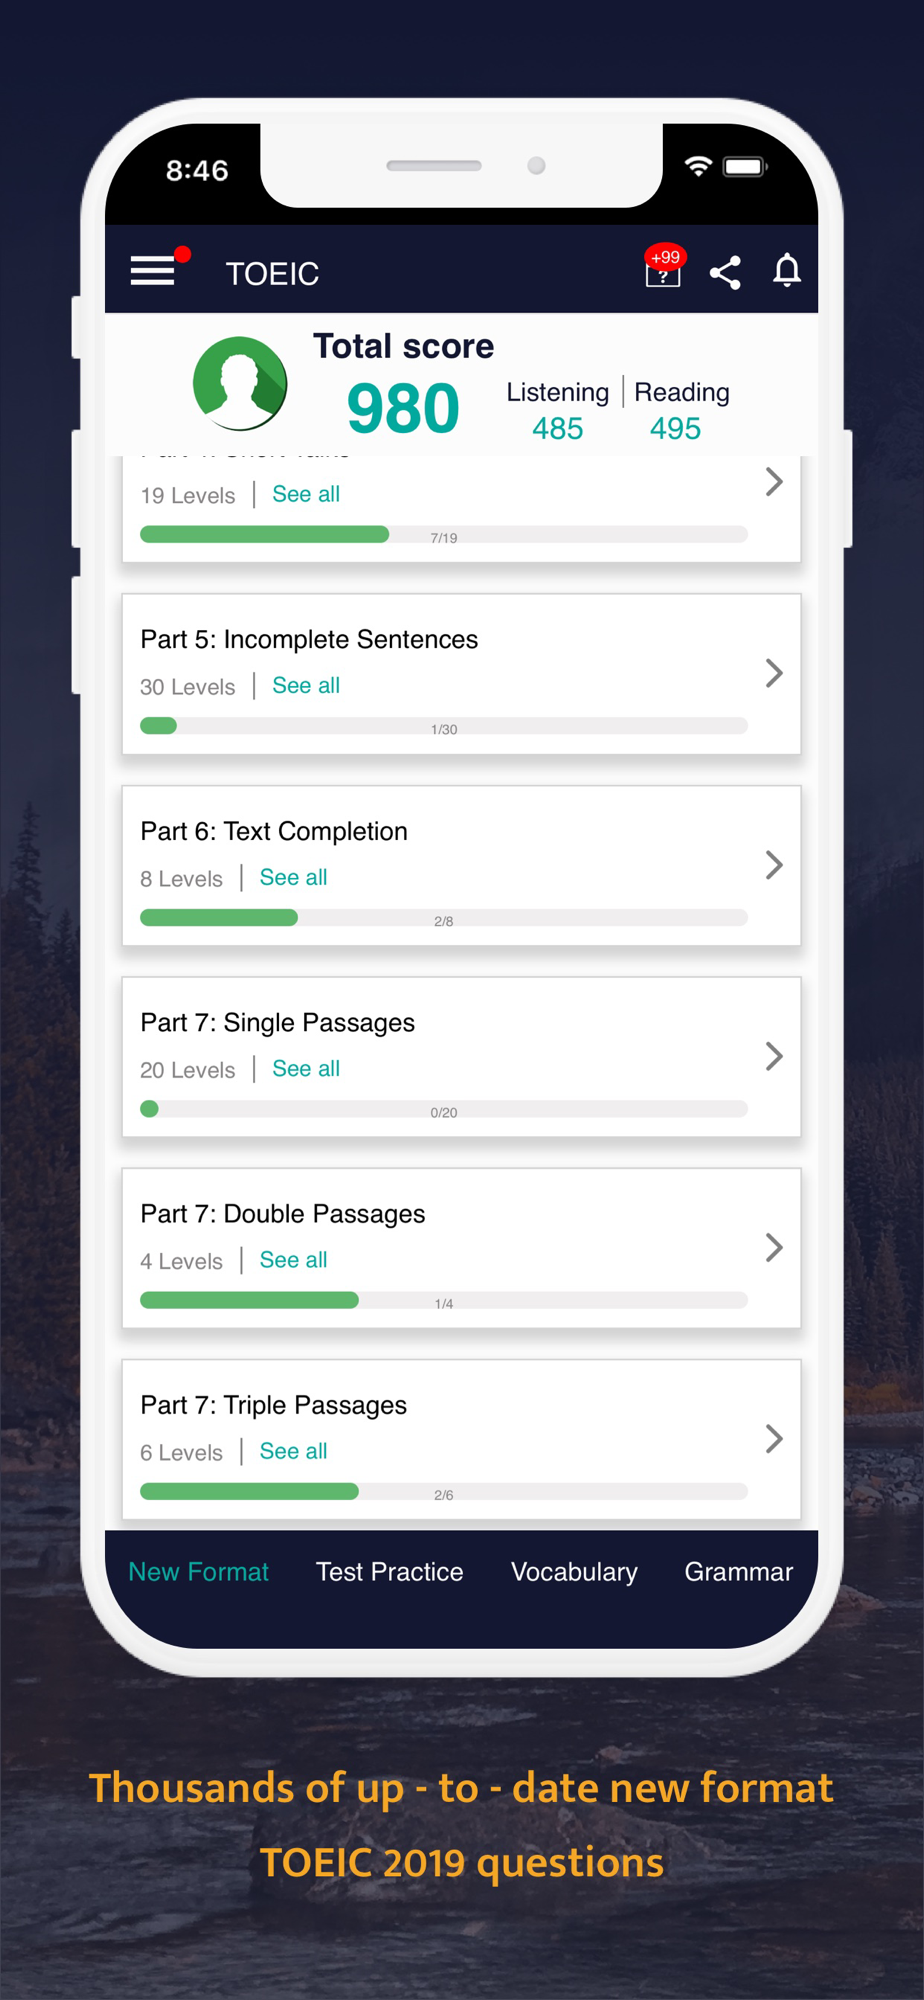Tap the green profile avatar

point(240,383)
